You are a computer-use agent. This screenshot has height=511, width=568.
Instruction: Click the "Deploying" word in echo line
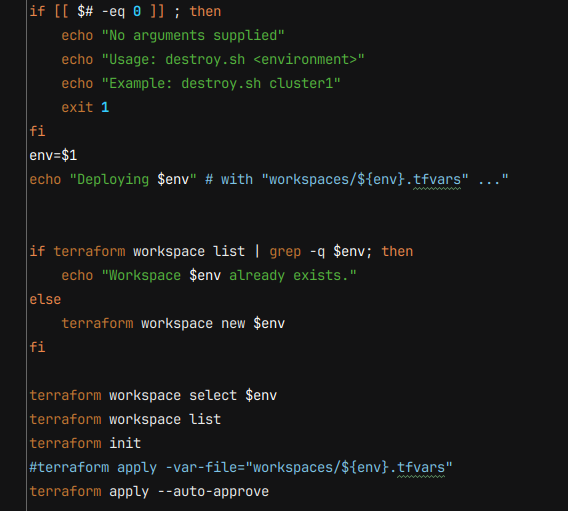pyautogui.click(x=113, y=180)
